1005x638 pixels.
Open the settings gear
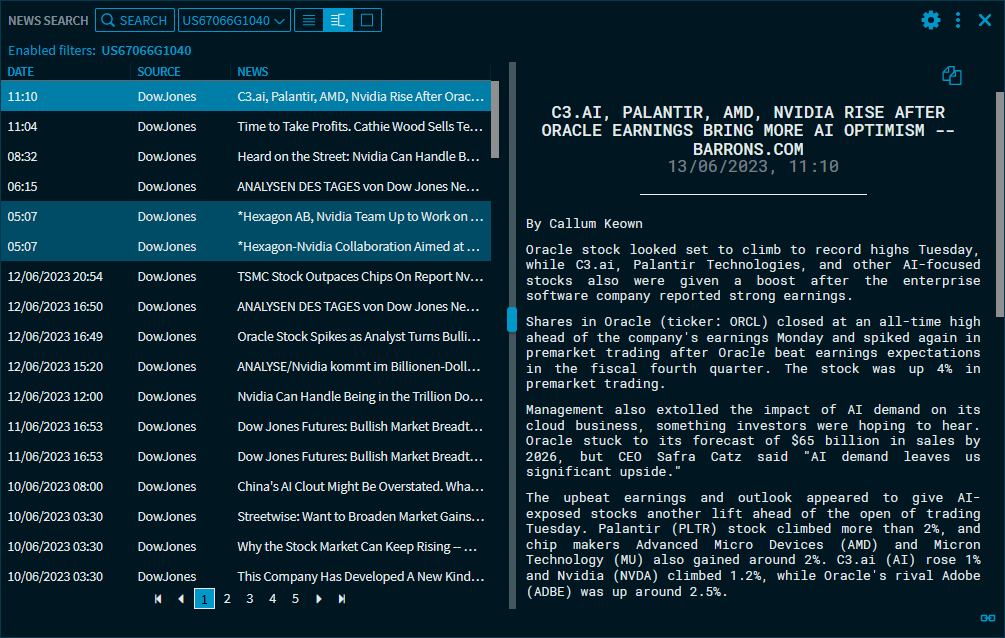931,20
